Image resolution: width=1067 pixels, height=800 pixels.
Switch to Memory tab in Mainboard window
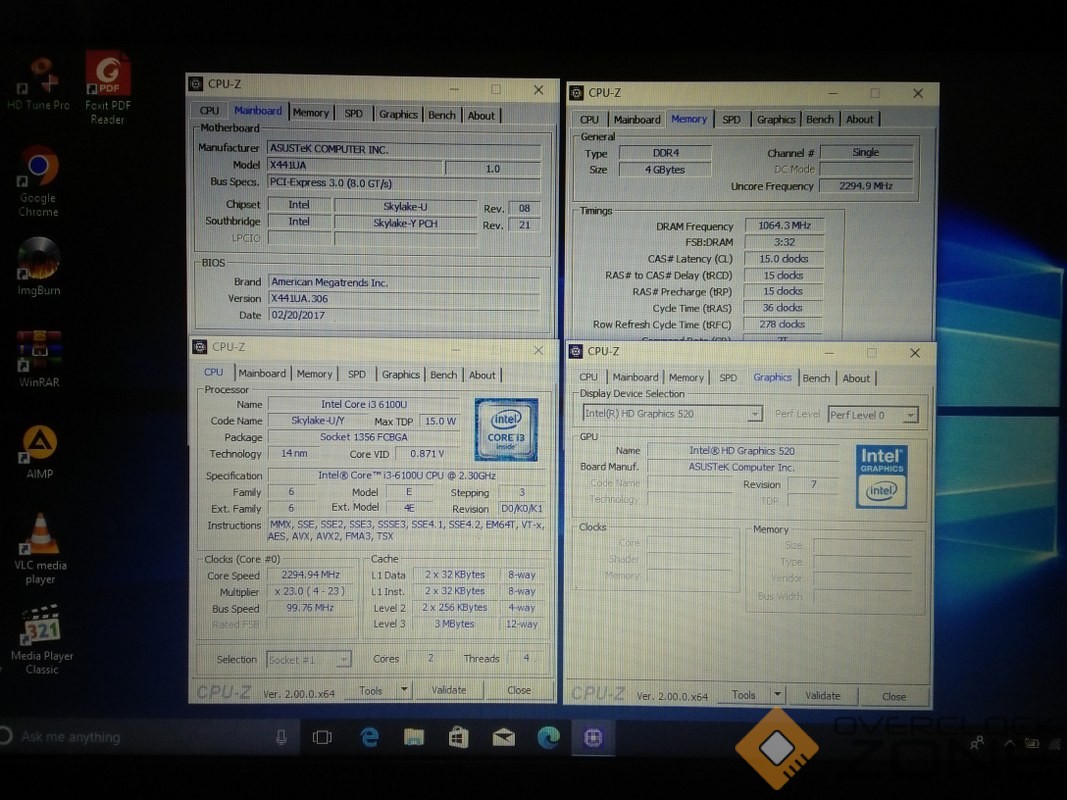(311, 113)
